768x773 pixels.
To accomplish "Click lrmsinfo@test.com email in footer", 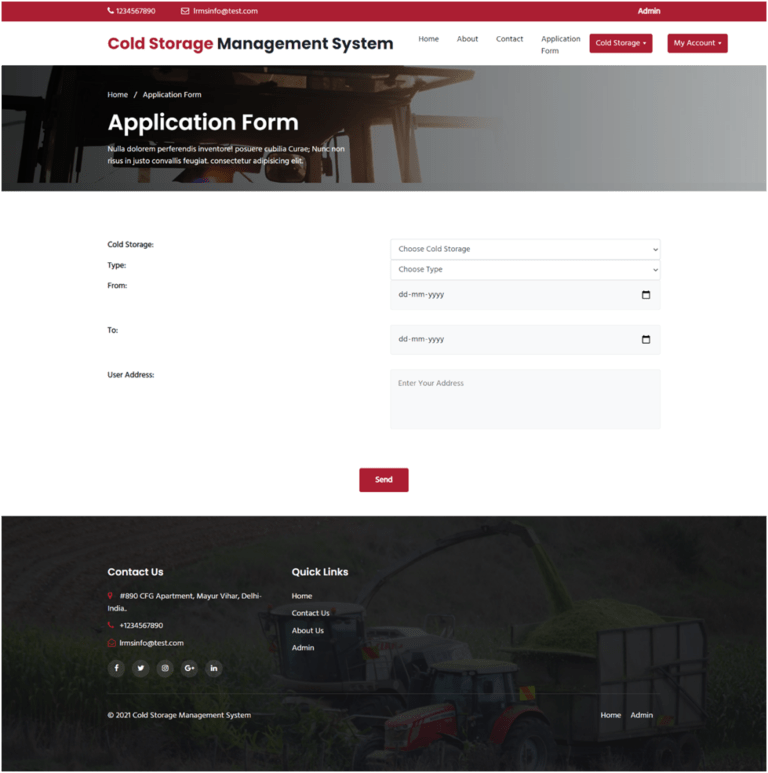I will pyautogui.click(x=151, y=643).
